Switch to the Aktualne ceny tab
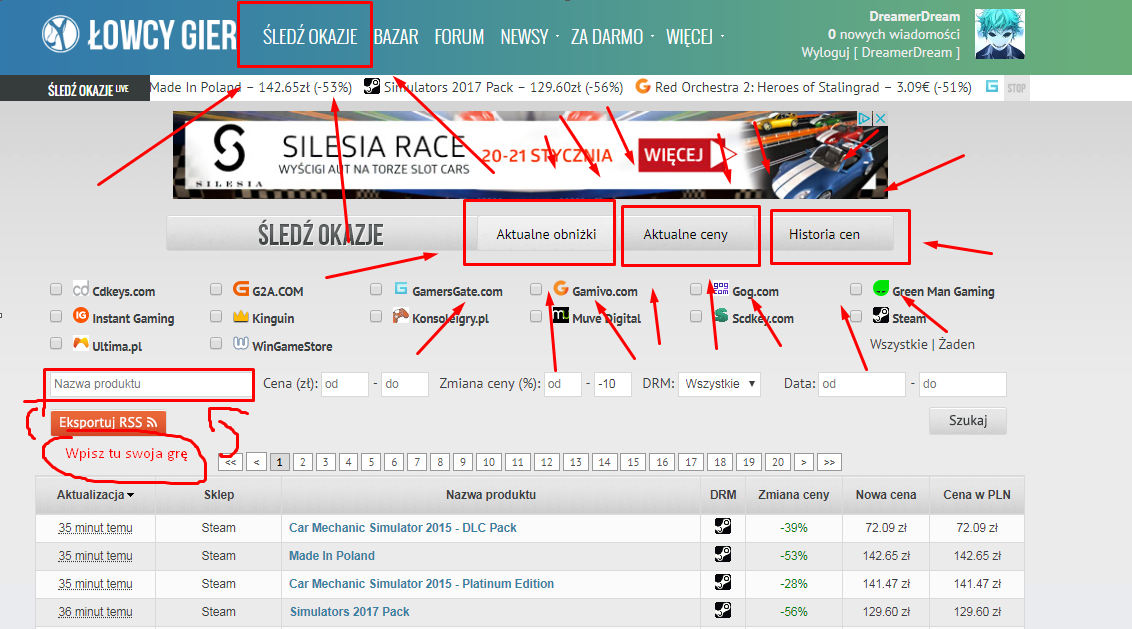The image size is (1132, 629). click(685, 234)
